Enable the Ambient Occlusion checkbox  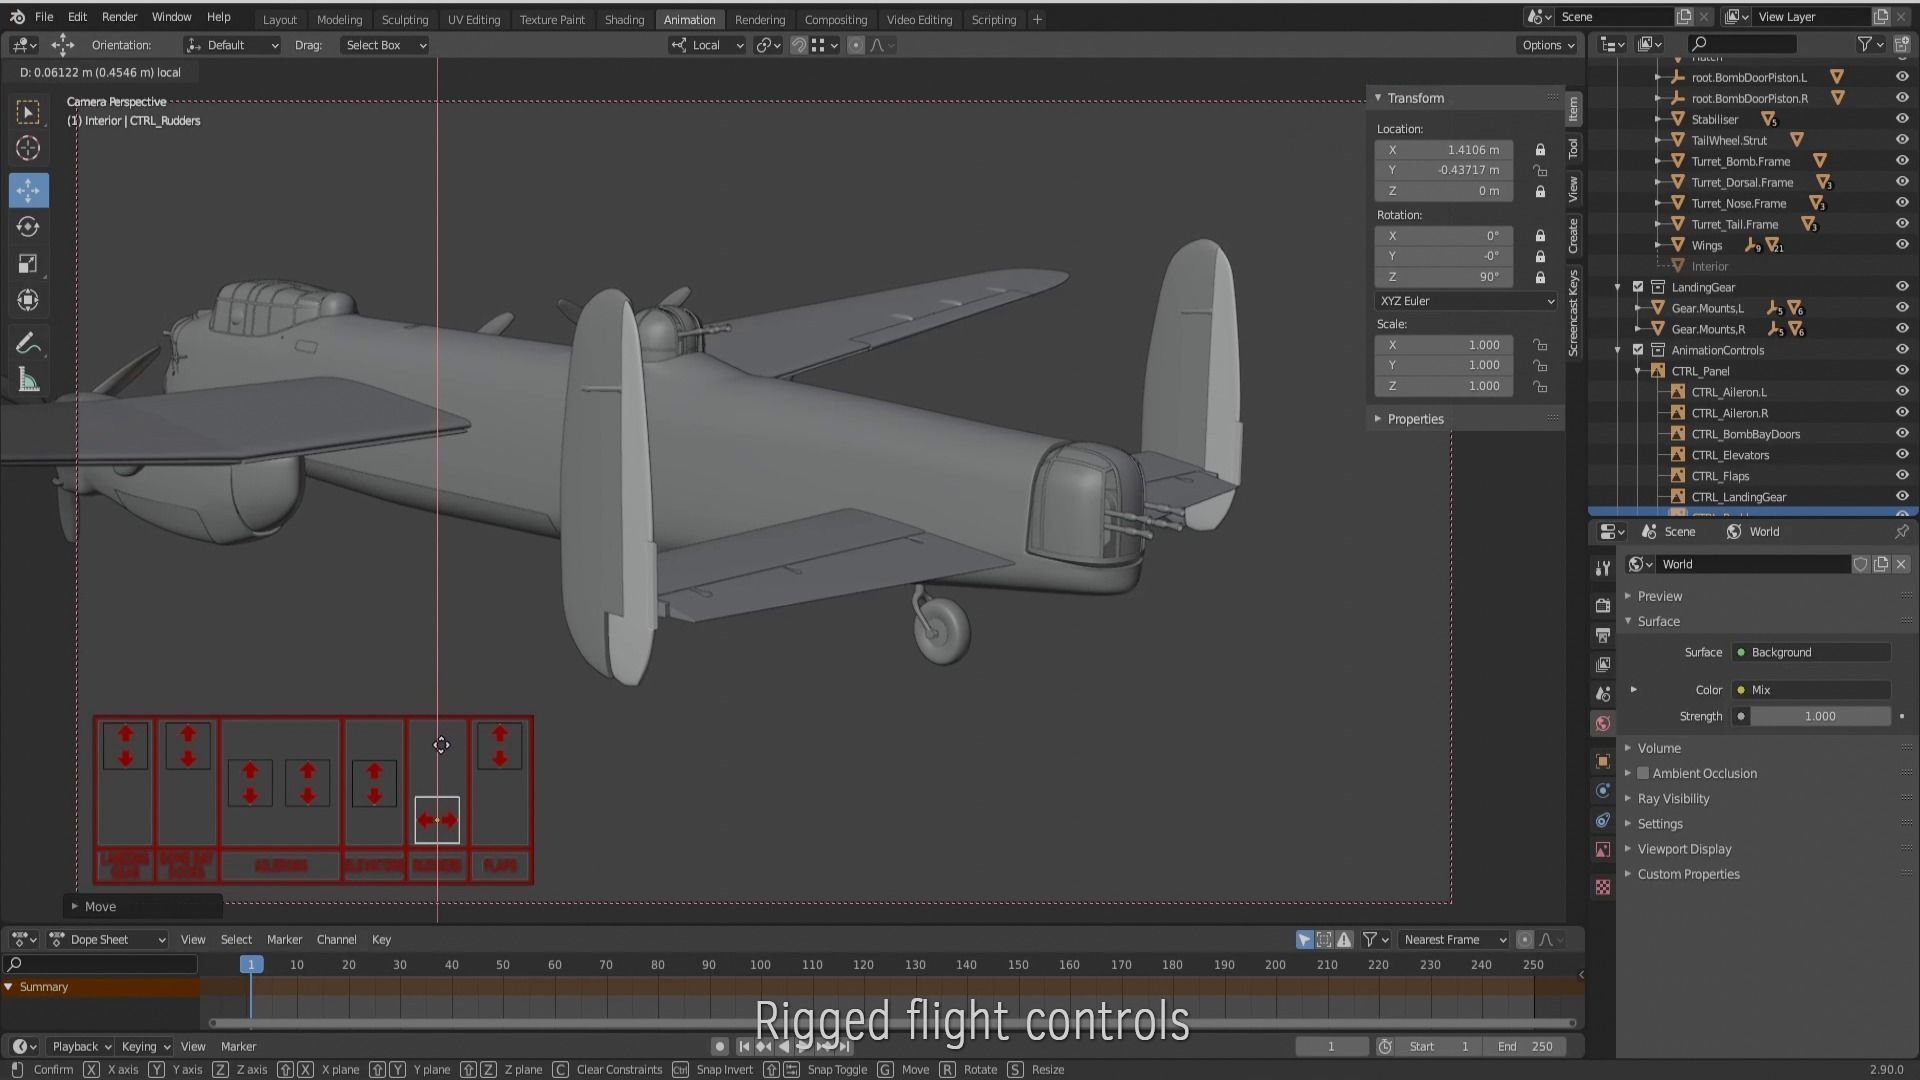point(1643,773)
